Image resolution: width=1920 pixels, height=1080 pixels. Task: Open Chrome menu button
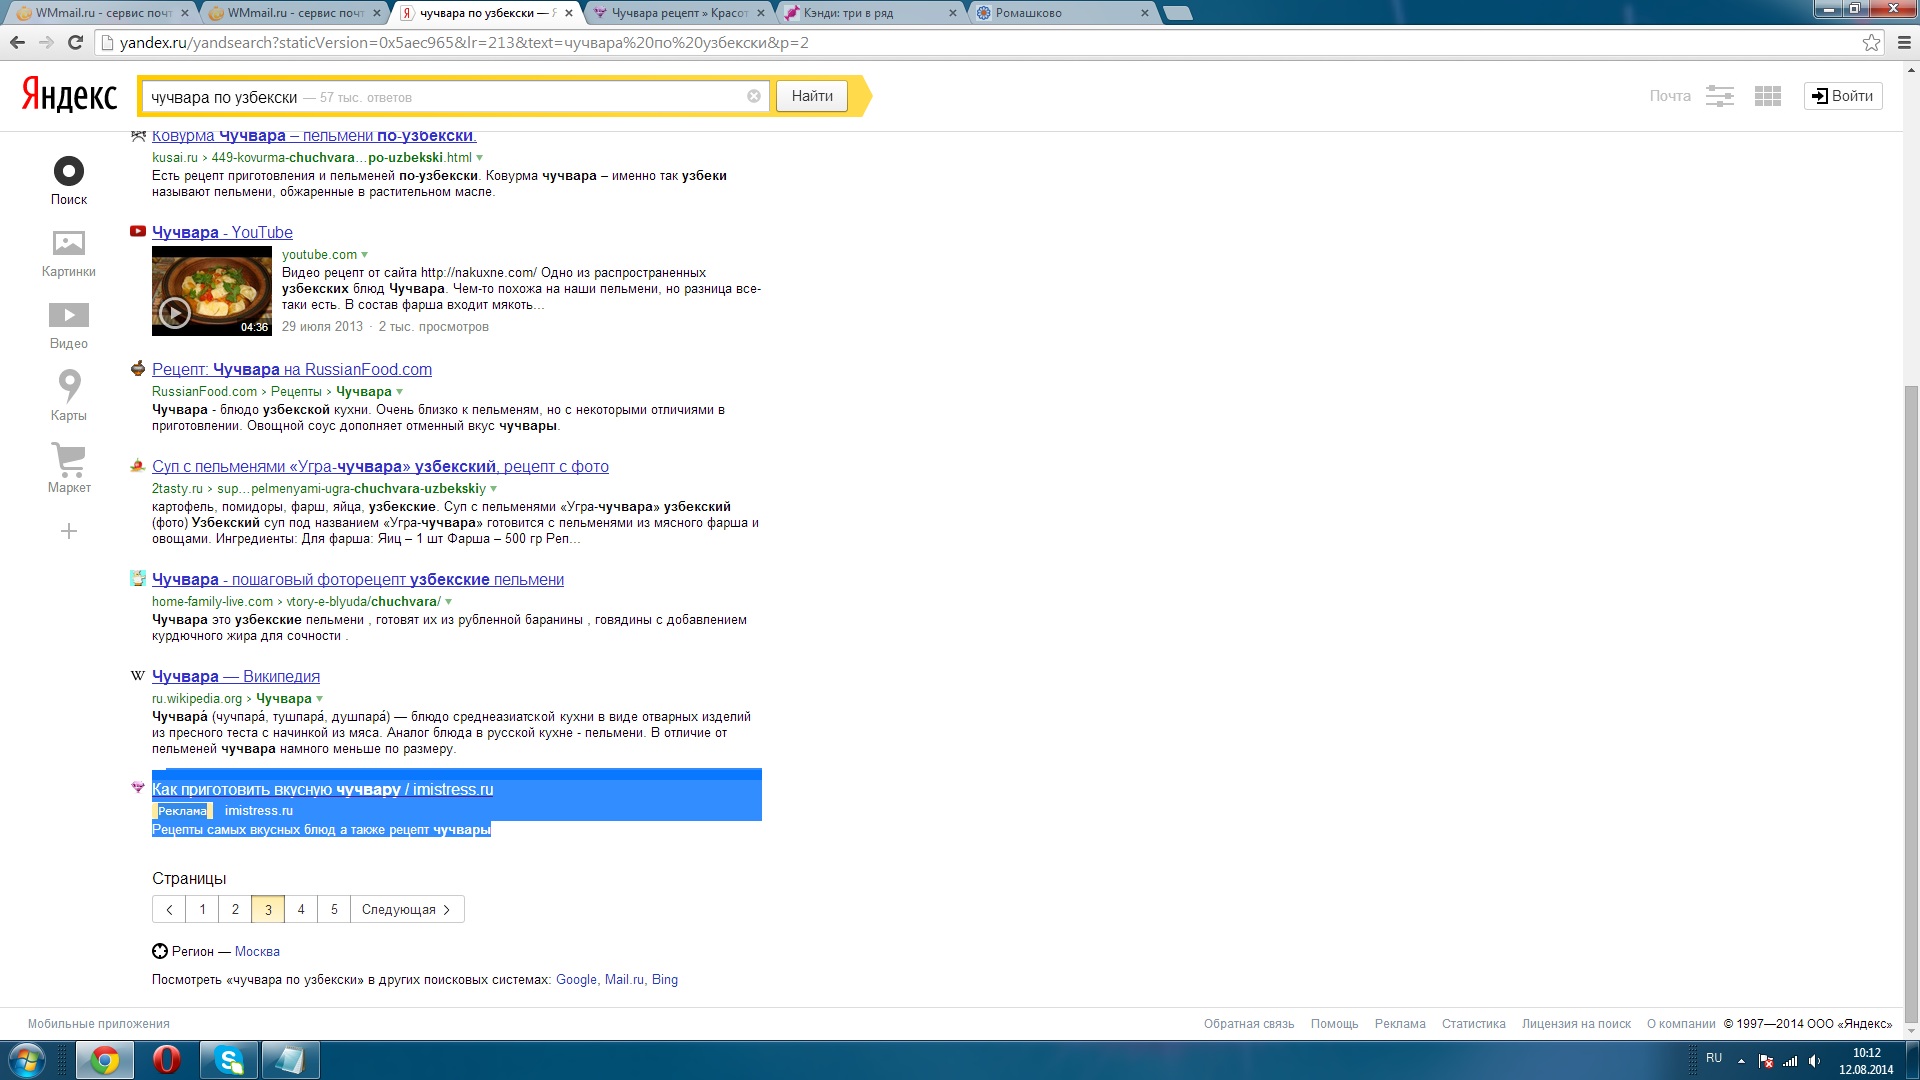pyautogui.click(x=1903, y=42)
